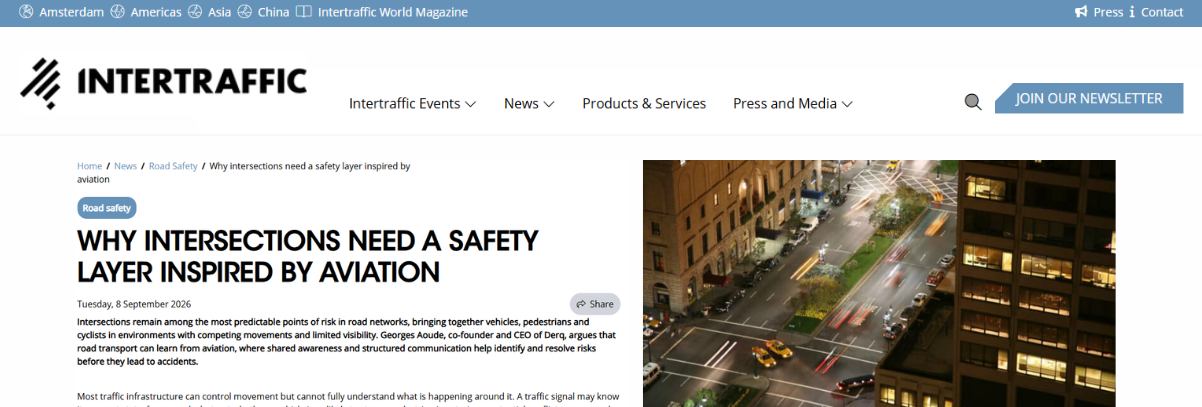Image resolution: width=1202 pixels, height=407 pixels.
Task: Click the Intertraffic logo
Action: [163, 82]
